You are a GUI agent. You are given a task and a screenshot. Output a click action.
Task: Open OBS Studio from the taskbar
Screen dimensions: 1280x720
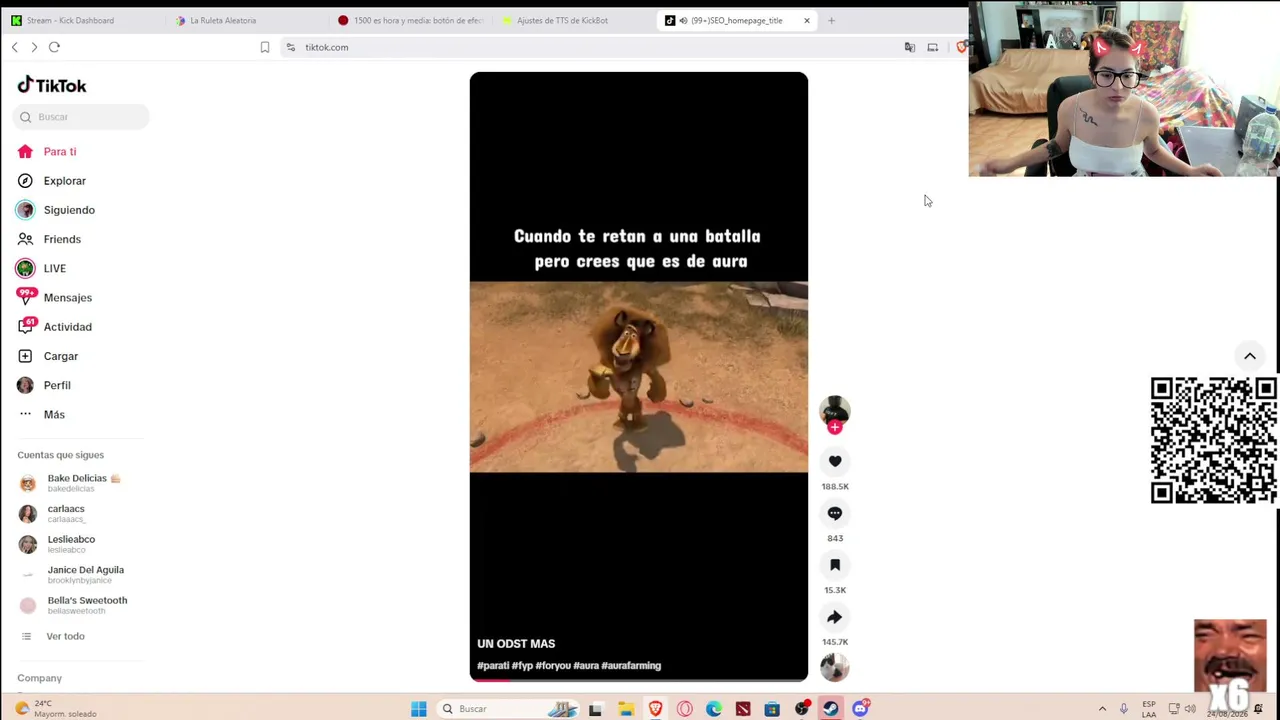802,709
